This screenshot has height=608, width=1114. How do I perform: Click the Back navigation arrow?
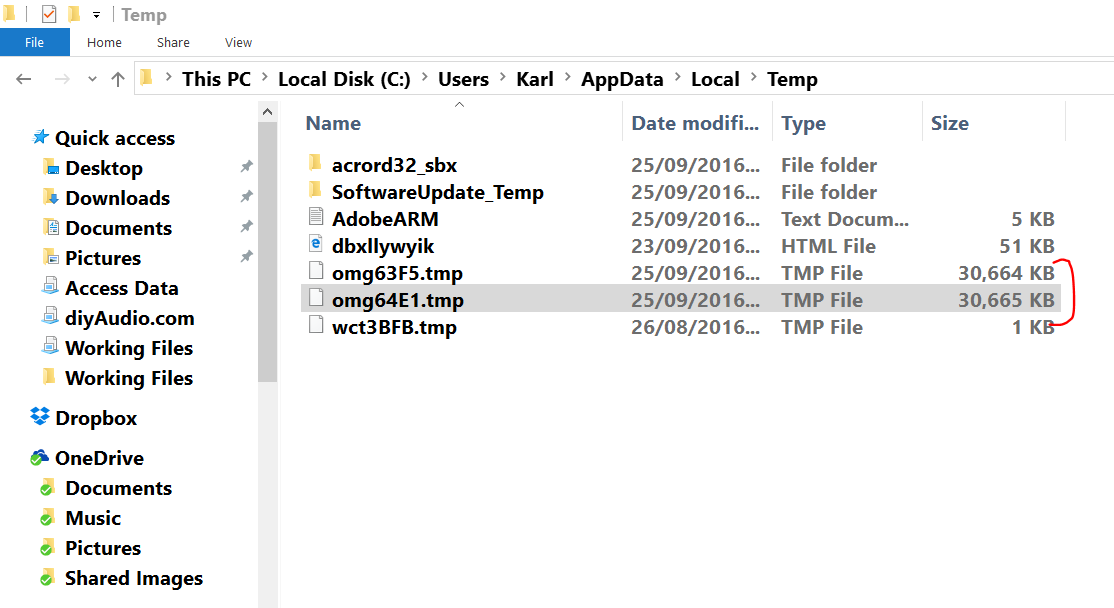pyautogui.click(x=23, y=79)
